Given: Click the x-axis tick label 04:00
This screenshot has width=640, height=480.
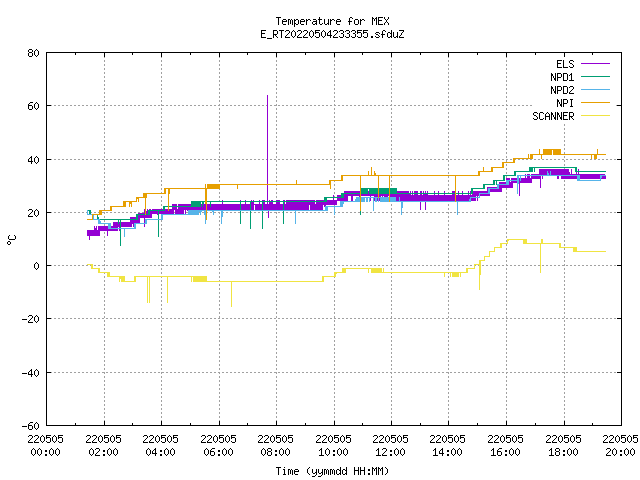Looking at the screenshot, I should click(161, 452).
